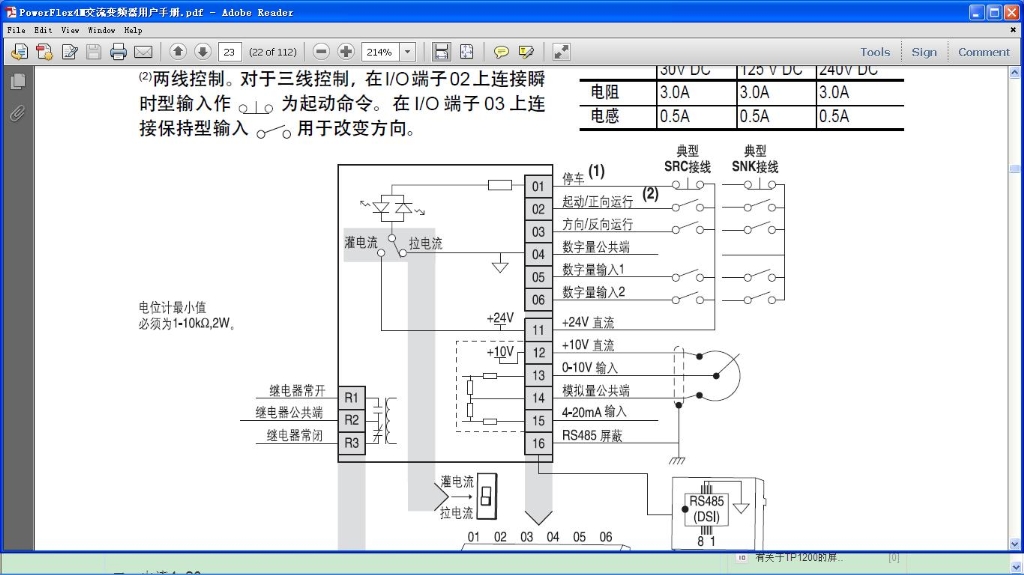Click vertical scrollbar down arrow
Image resolution: width=1024 pixels, height=575 pixels.
1014,544
